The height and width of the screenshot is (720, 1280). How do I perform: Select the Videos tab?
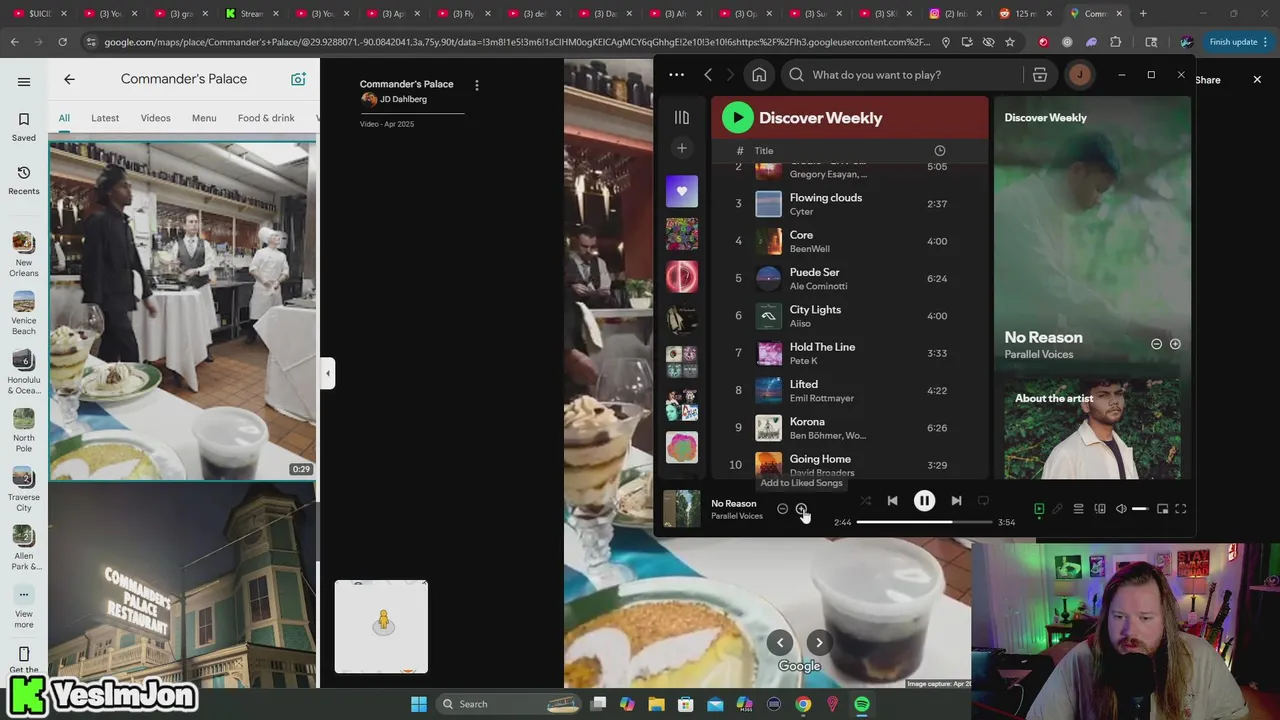click(155, 118)
